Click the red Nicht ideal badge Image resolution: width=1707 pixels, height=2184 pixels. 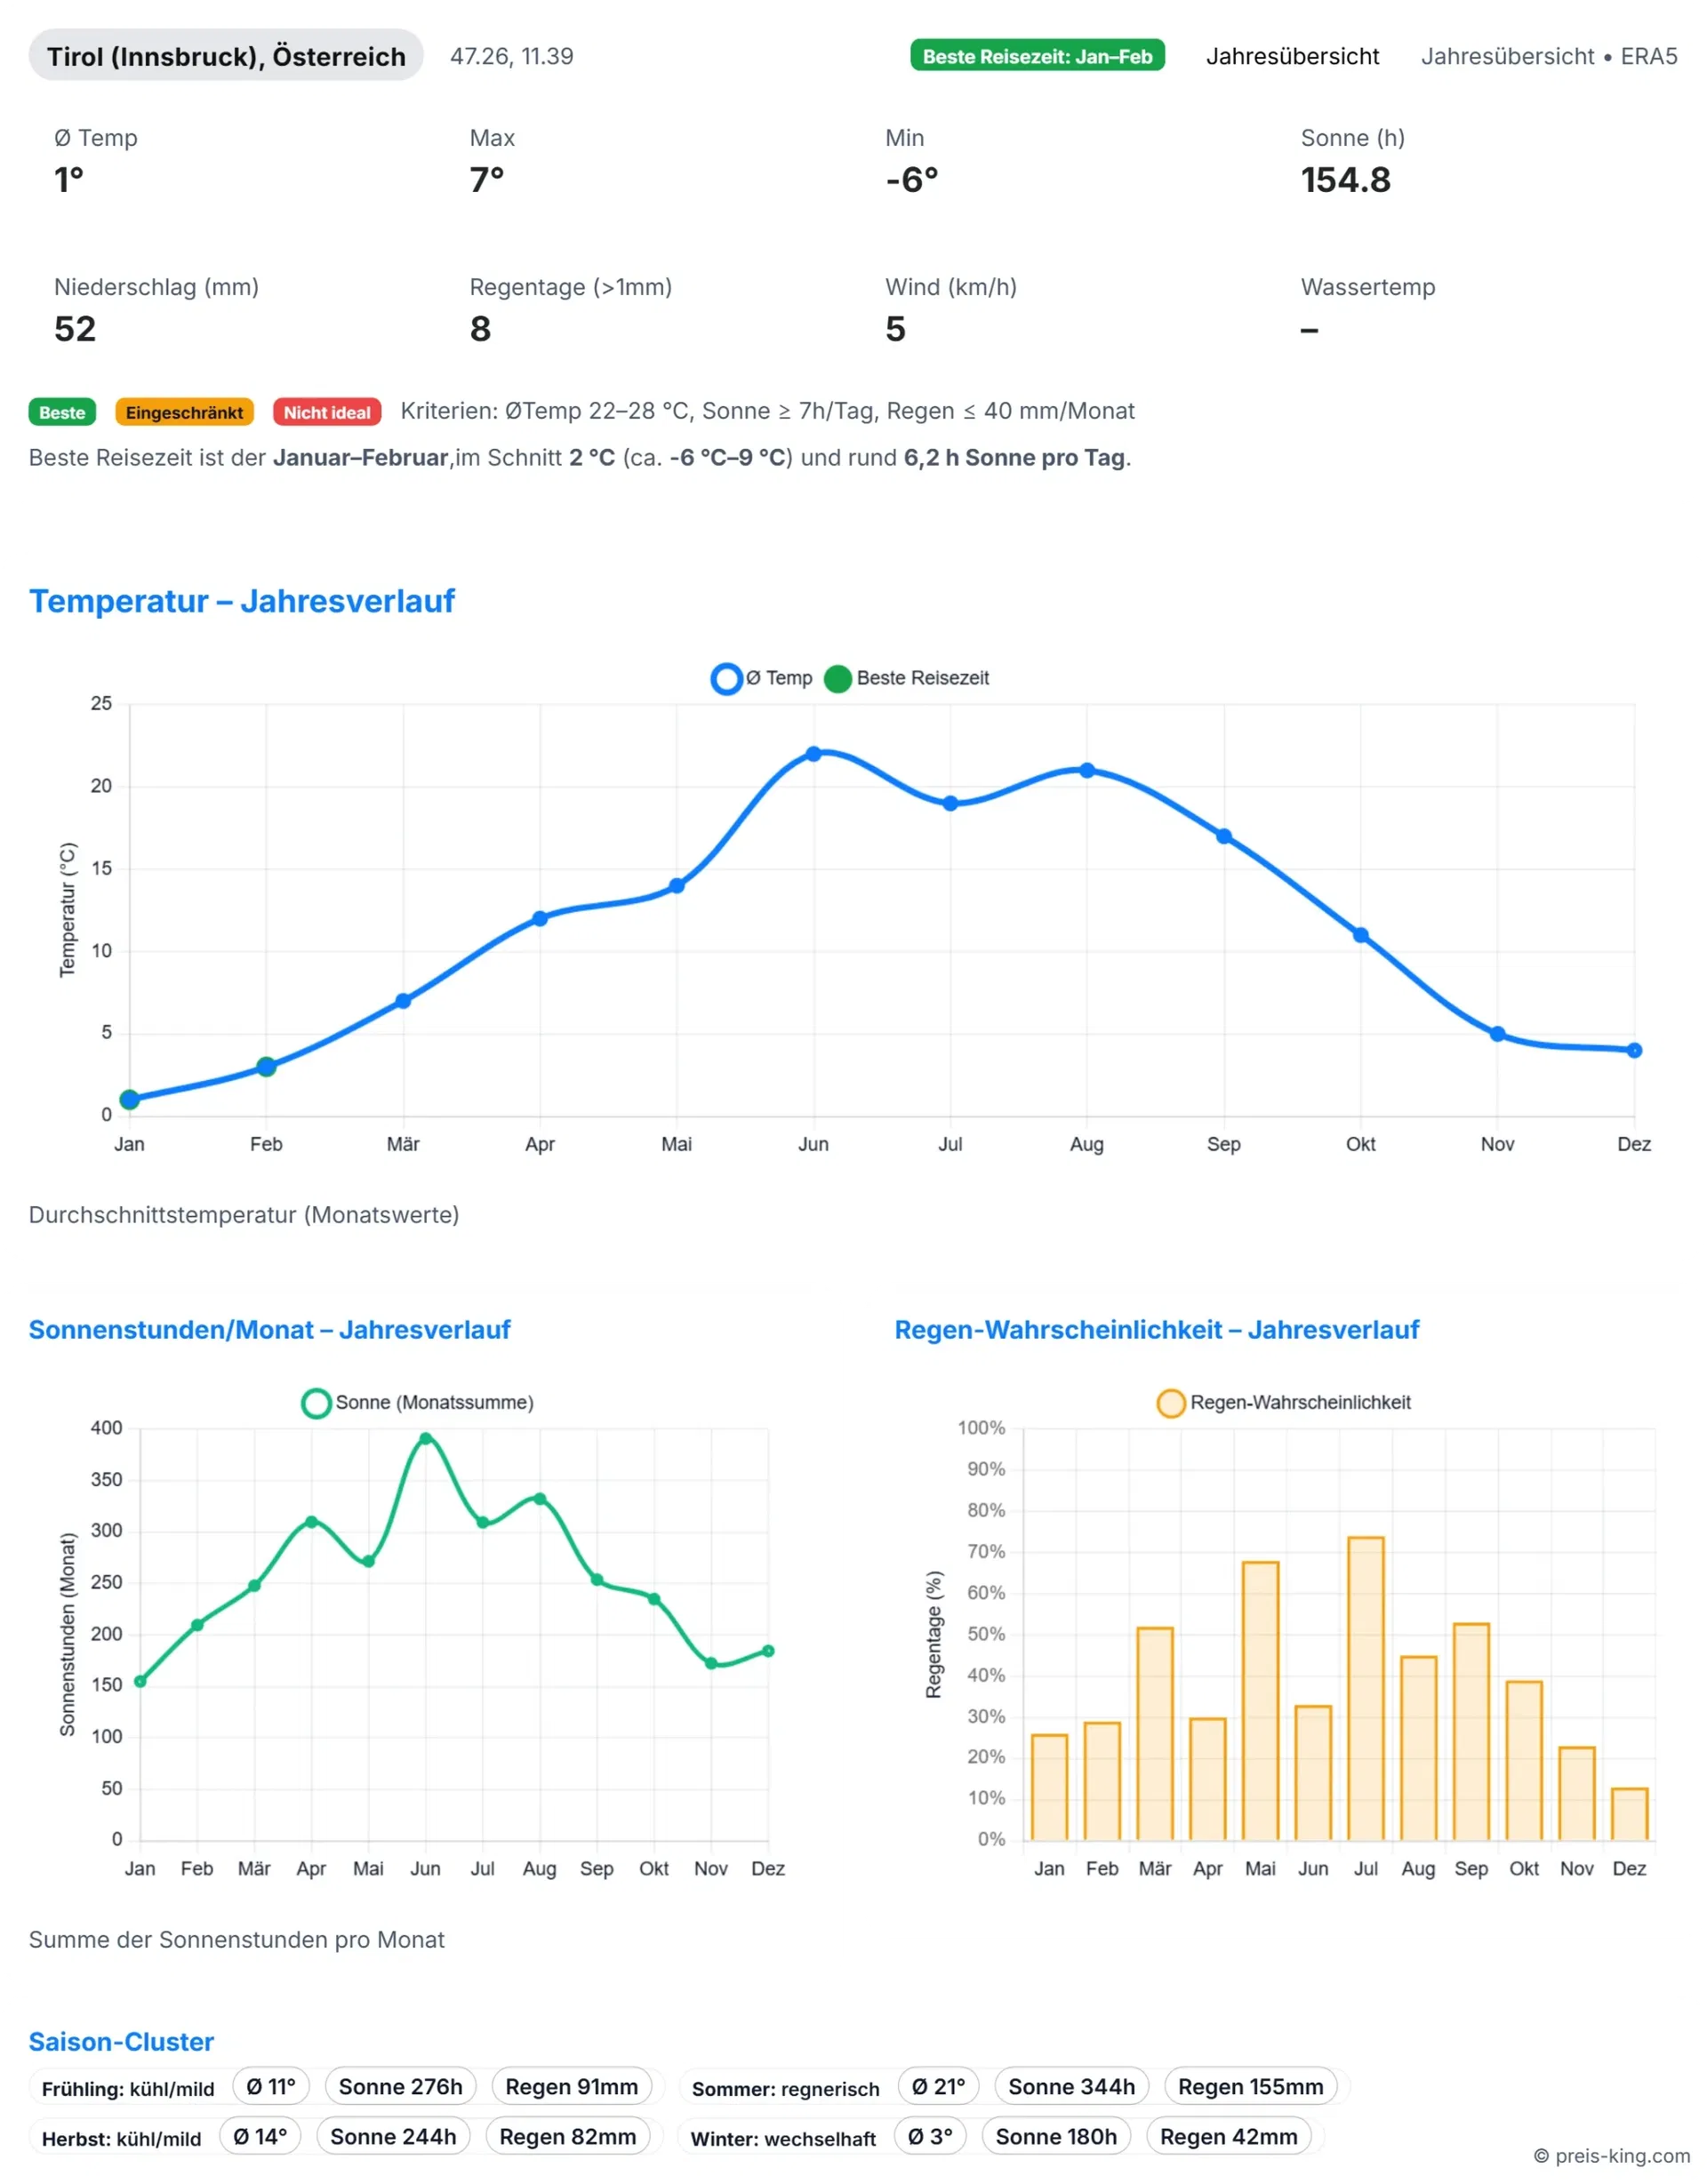pyautogui.click(x=326, y=412)
